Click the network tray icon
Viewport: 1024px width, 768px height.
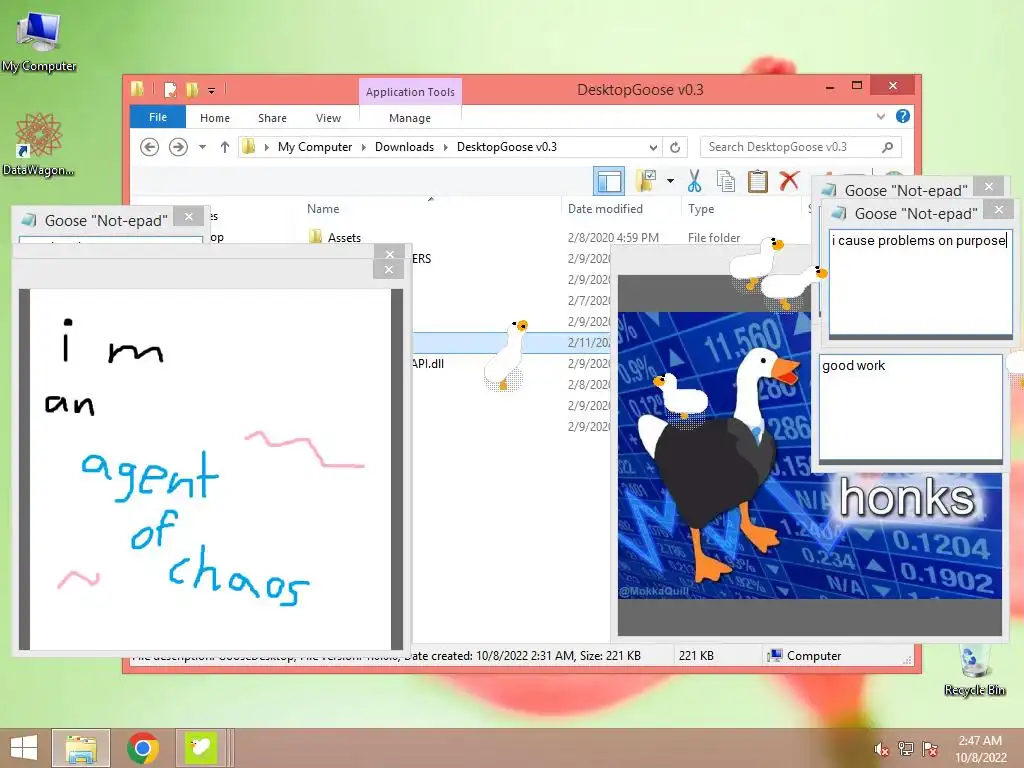click(906, 749)
